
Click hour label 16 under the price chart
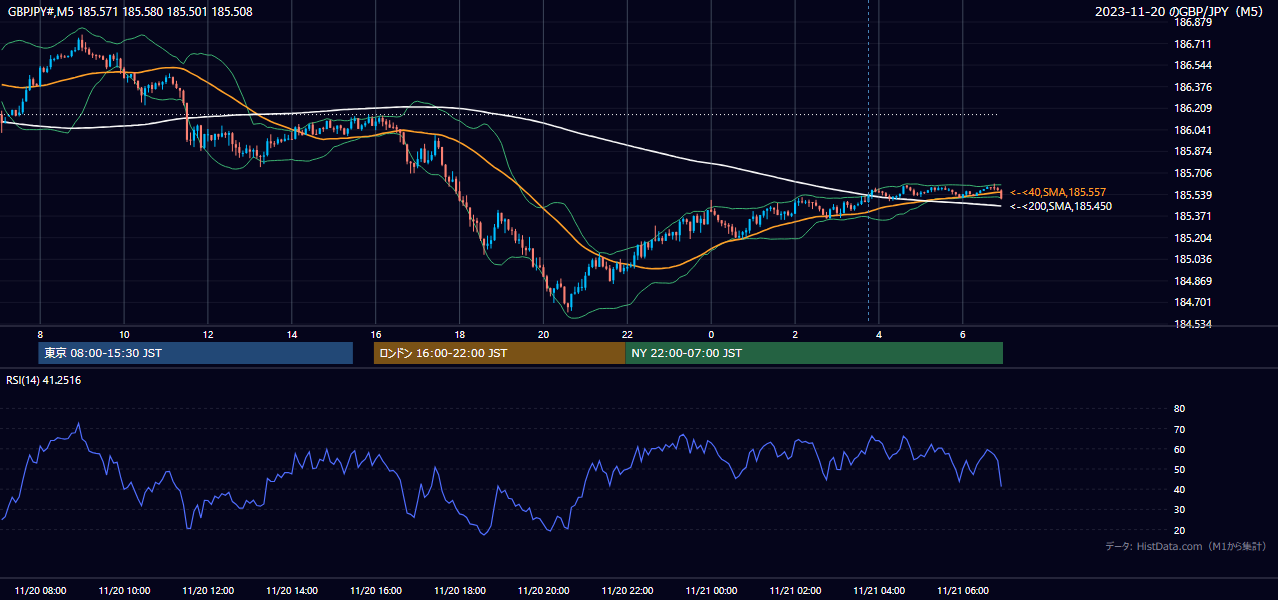[376, 334]
